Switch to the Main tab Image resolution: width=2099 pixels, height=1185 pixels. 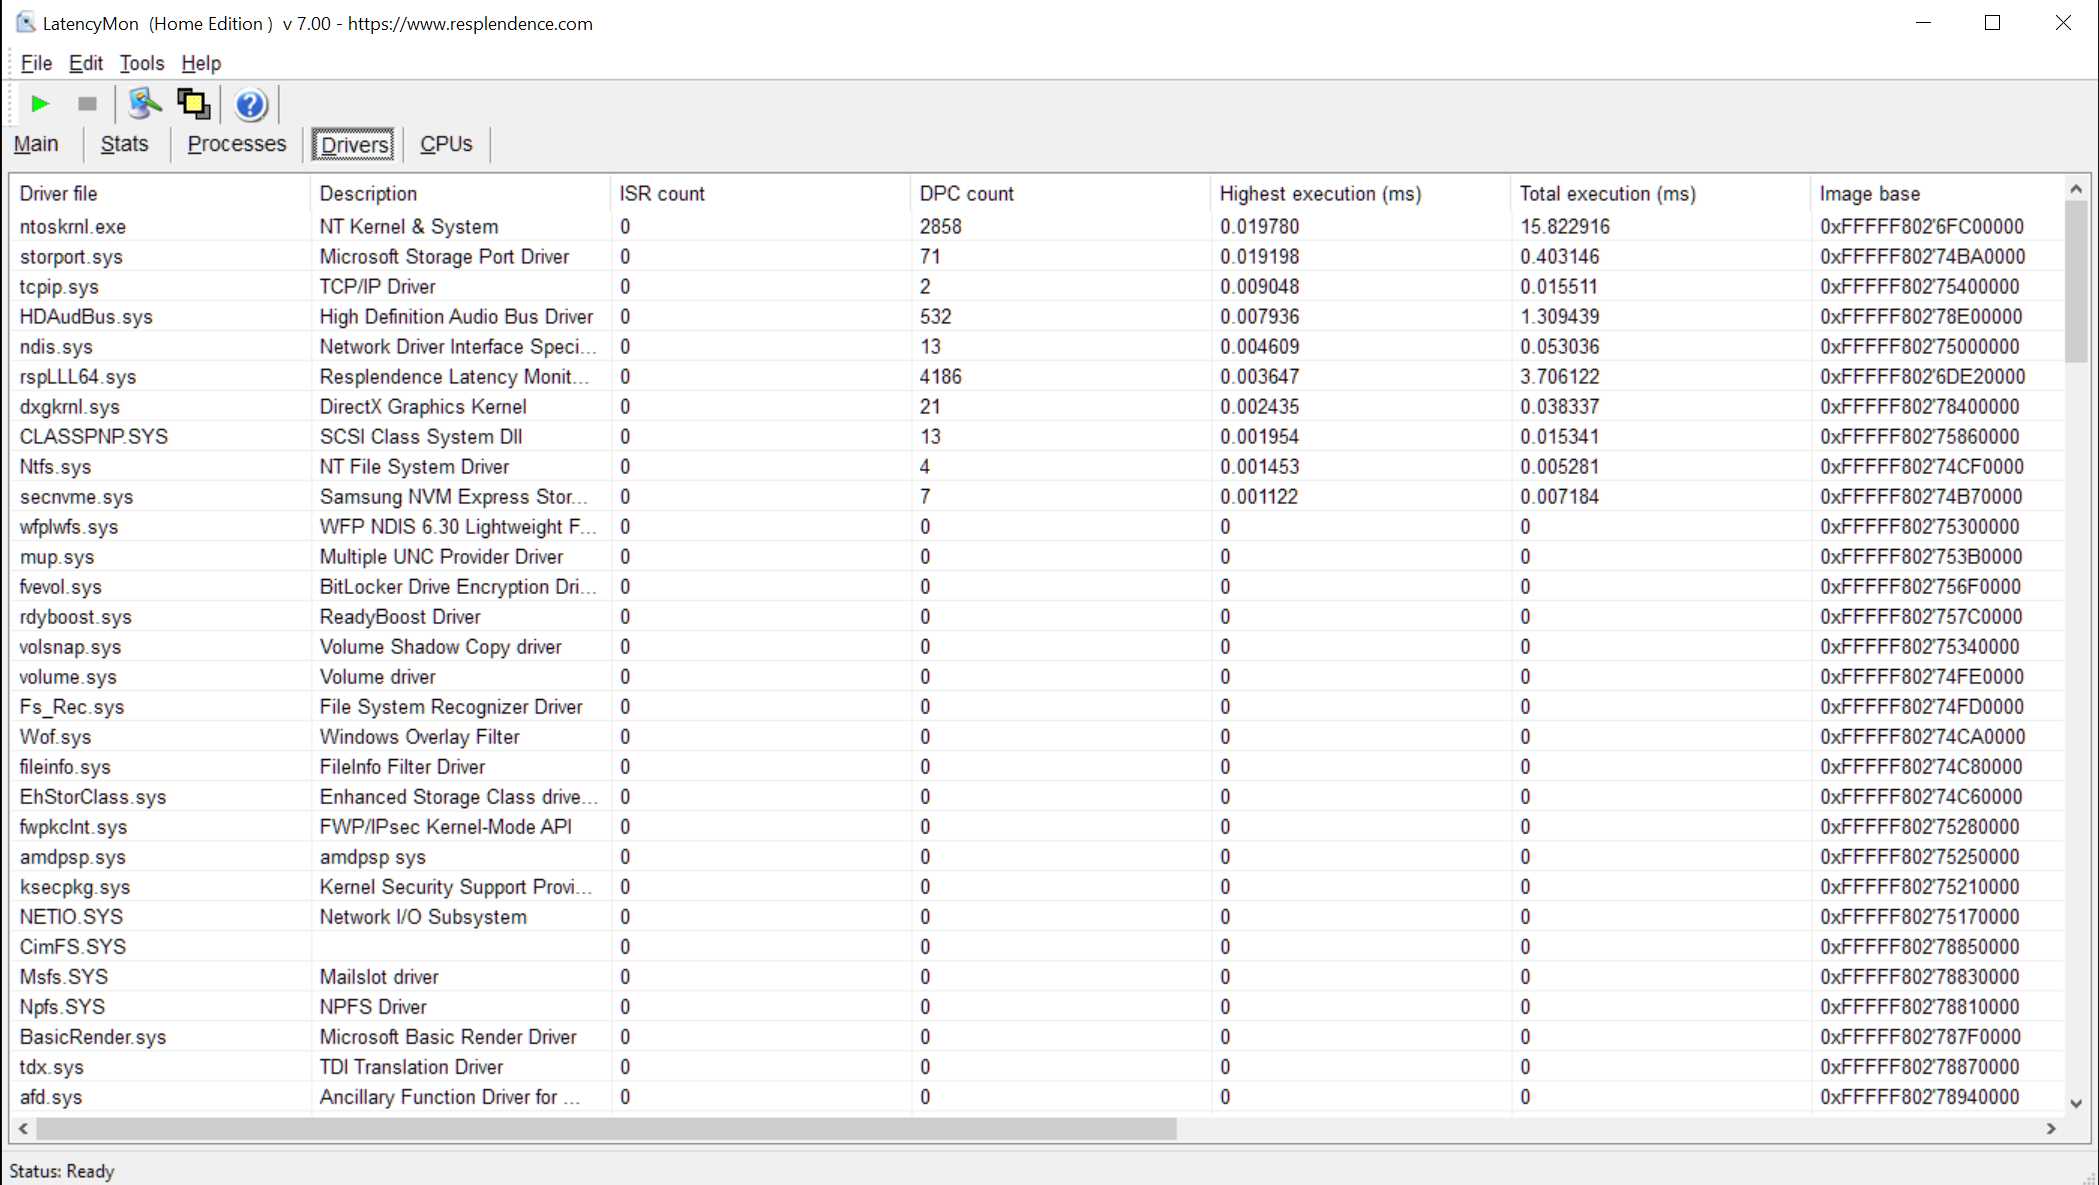pos(36,144)
